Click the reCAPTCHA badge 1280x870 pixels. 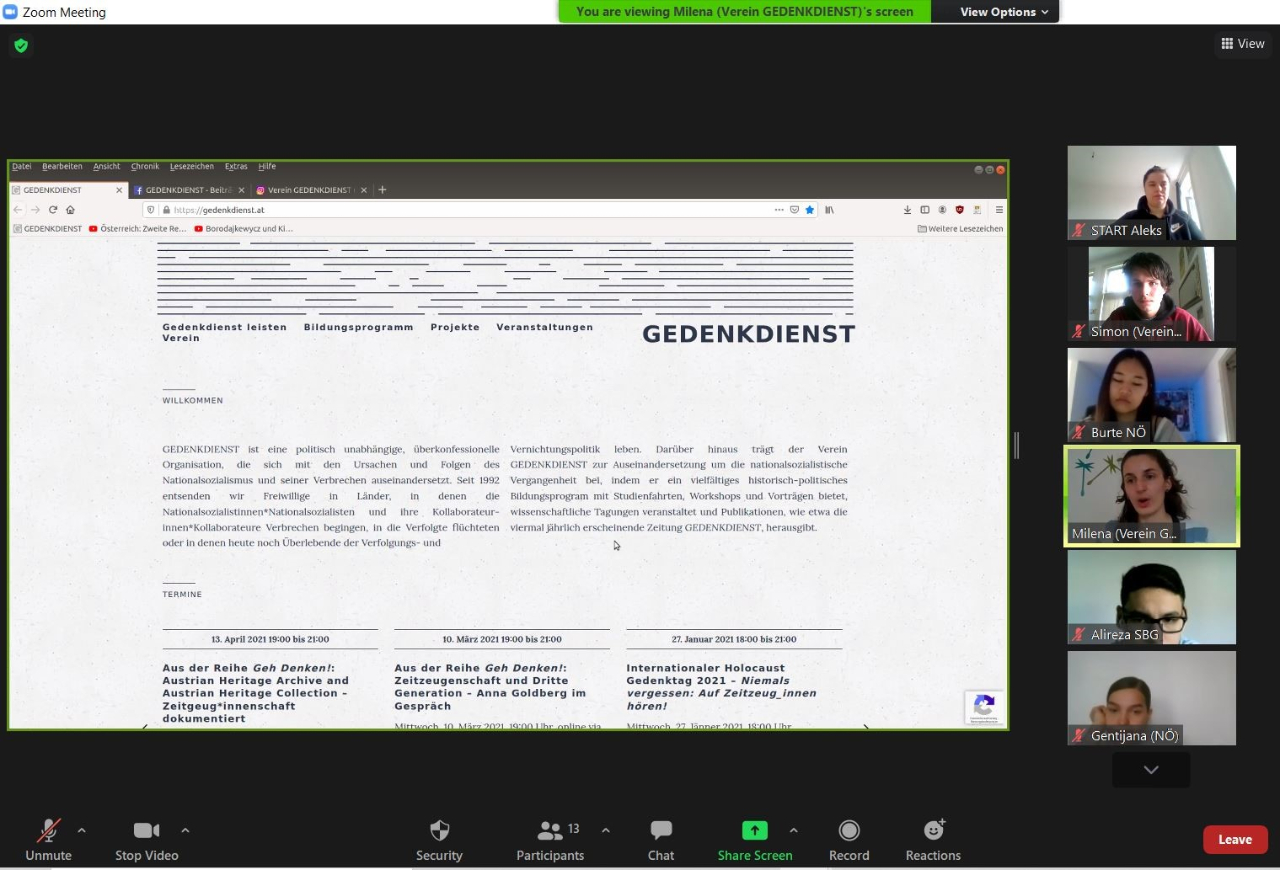[984, 707]
